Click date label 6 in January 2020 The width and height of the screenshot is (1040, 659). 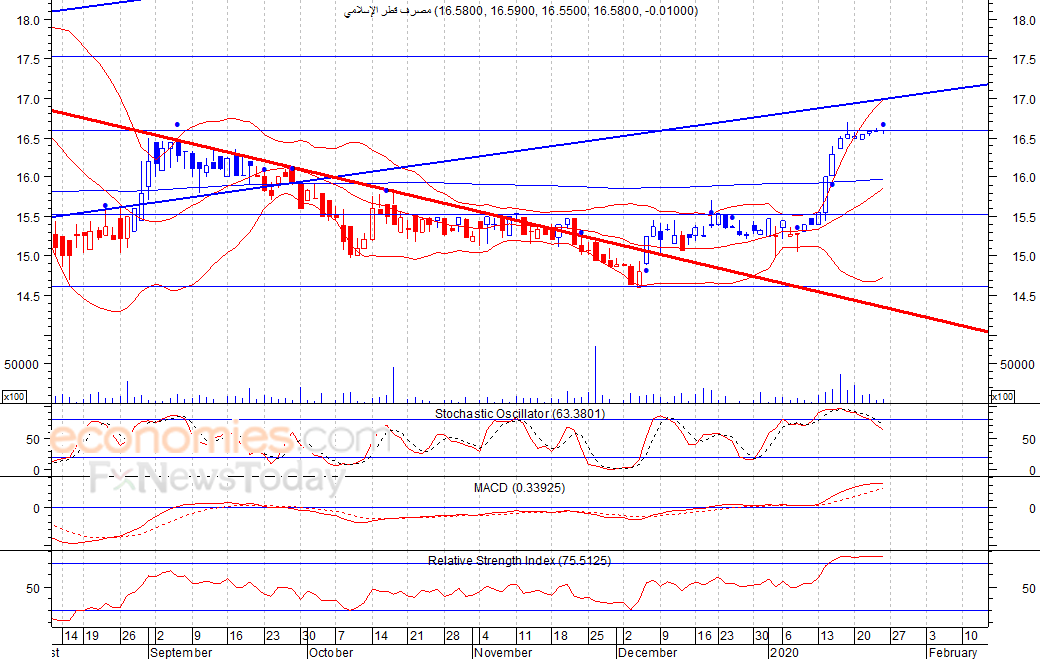click(788, 636)
